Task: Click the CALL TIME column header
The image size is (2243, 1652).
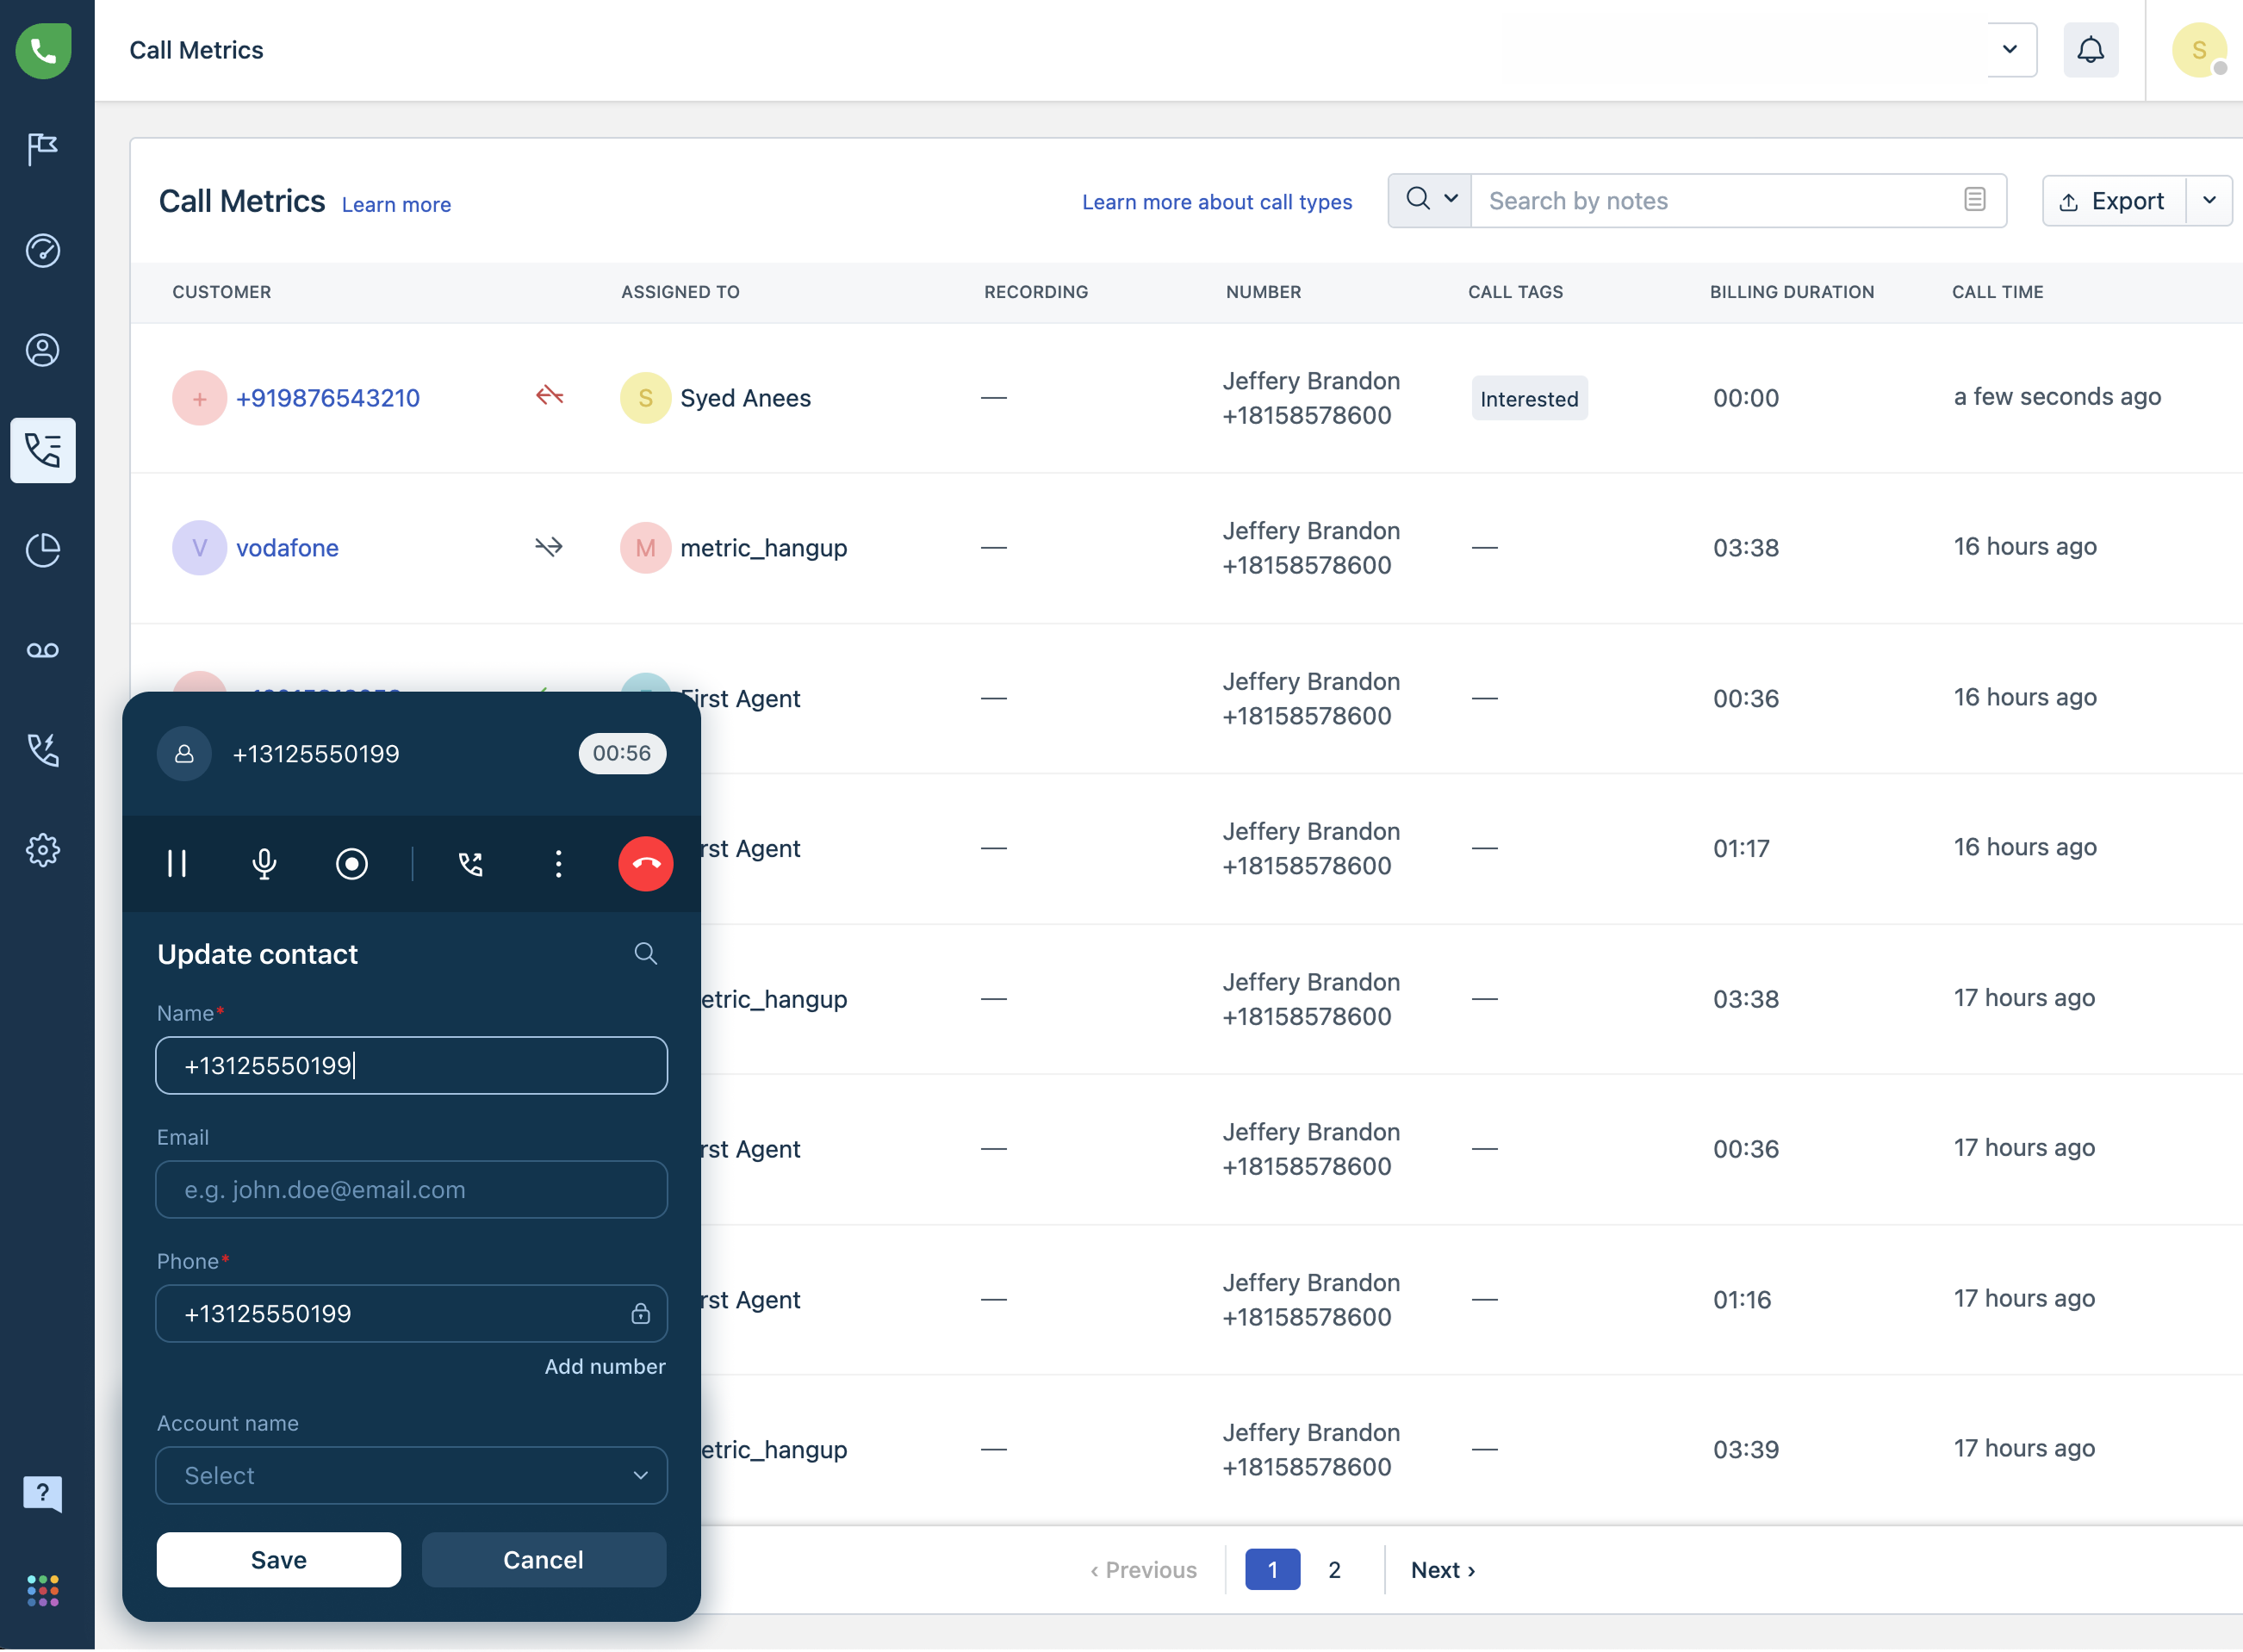Action: point(1997,292)
